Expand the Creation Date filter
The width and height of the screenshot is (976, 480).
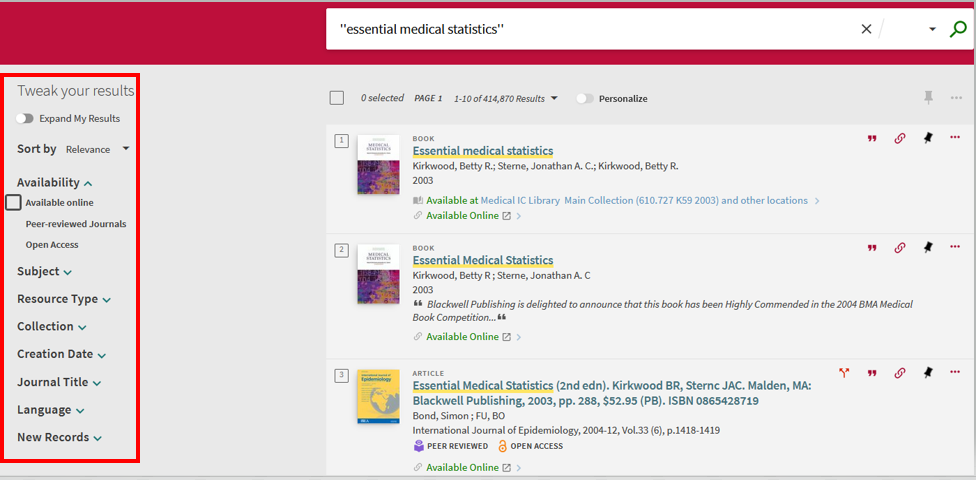click(x=62, y=354)
